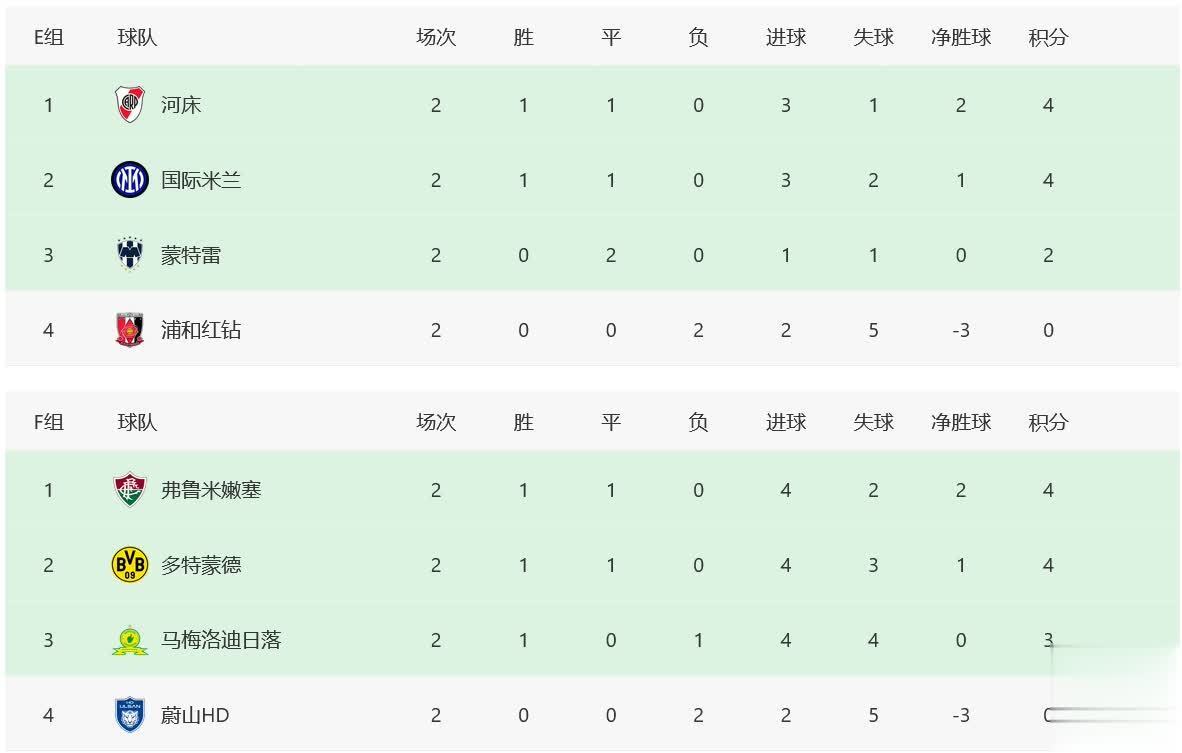Open the 河床 team link
Screen dimensions: 1182x753
(181, 105)
